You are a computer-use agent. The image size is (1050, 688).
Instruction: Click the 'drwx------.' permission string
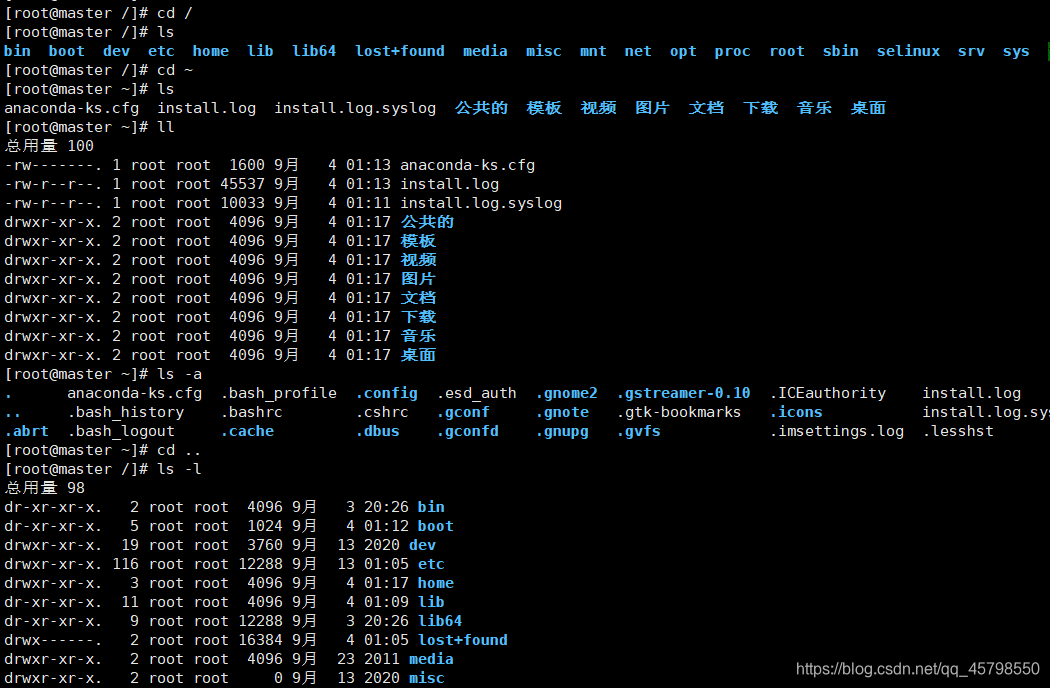53,640
